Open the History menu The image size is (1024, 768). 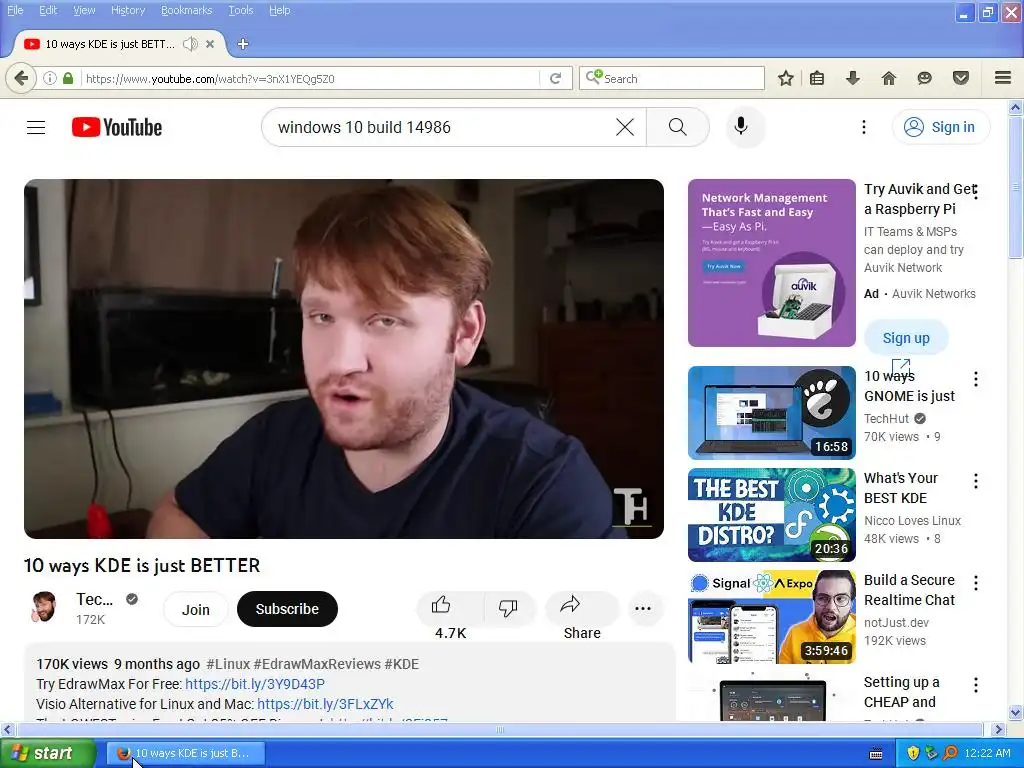point(128,10)
